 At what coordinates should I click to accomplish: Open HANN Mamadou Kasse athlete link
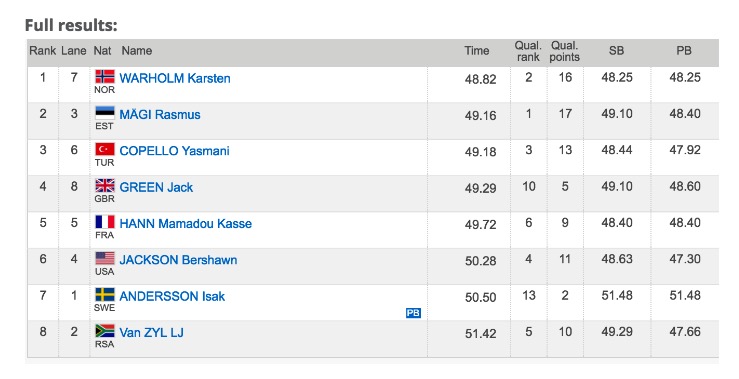(x=185, y=223)
